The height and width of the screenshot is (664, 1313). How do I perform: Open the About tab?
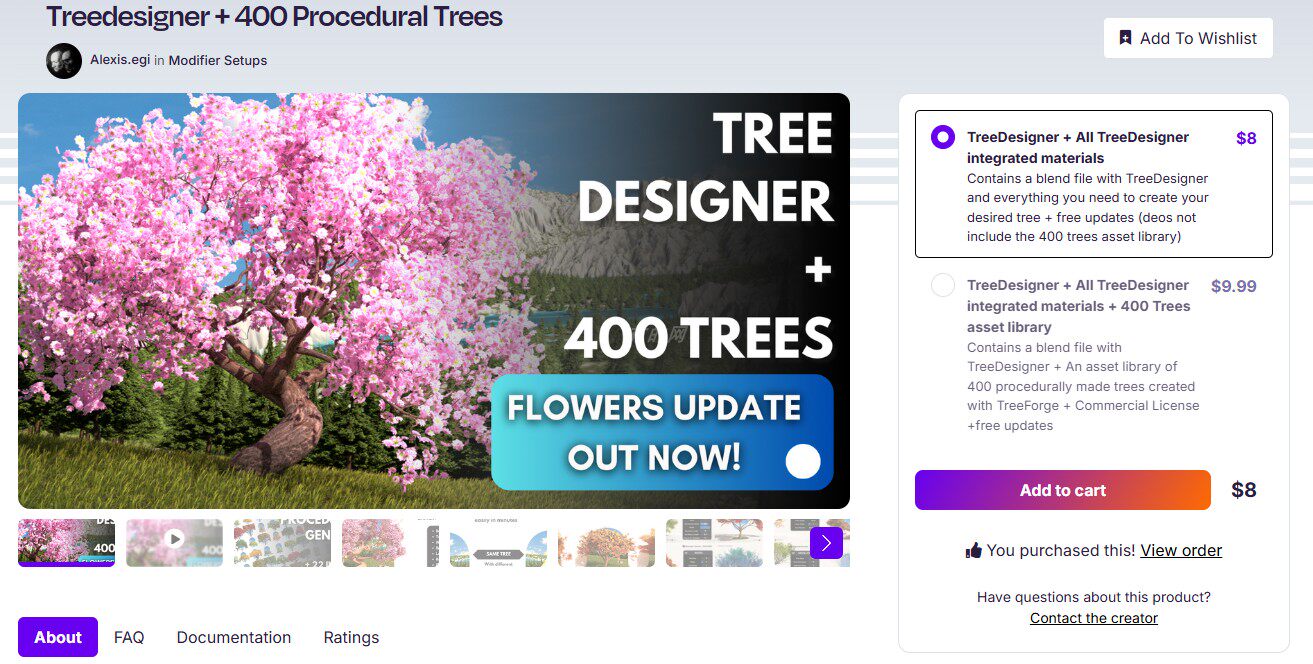point(58,637)
